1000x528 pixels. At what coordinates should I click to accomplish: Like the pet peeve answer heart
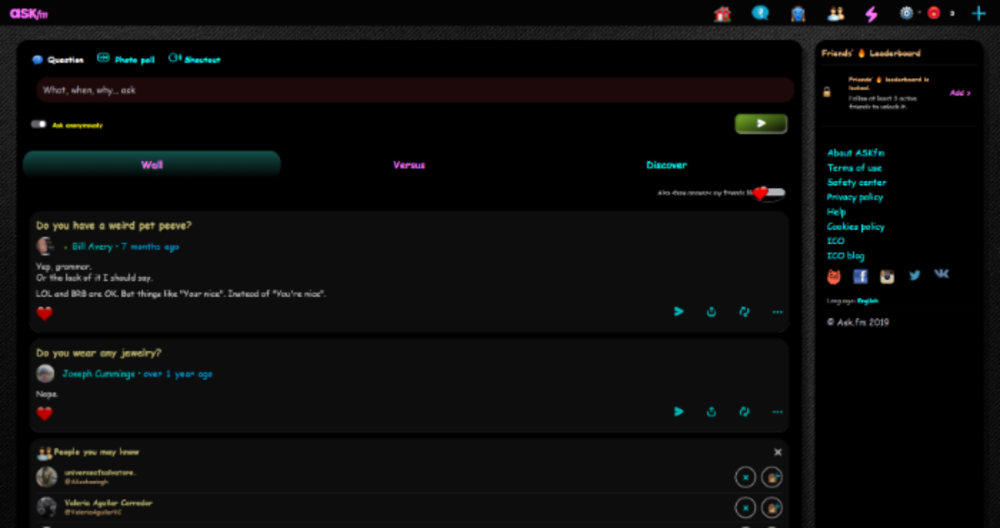coord(45,313)
